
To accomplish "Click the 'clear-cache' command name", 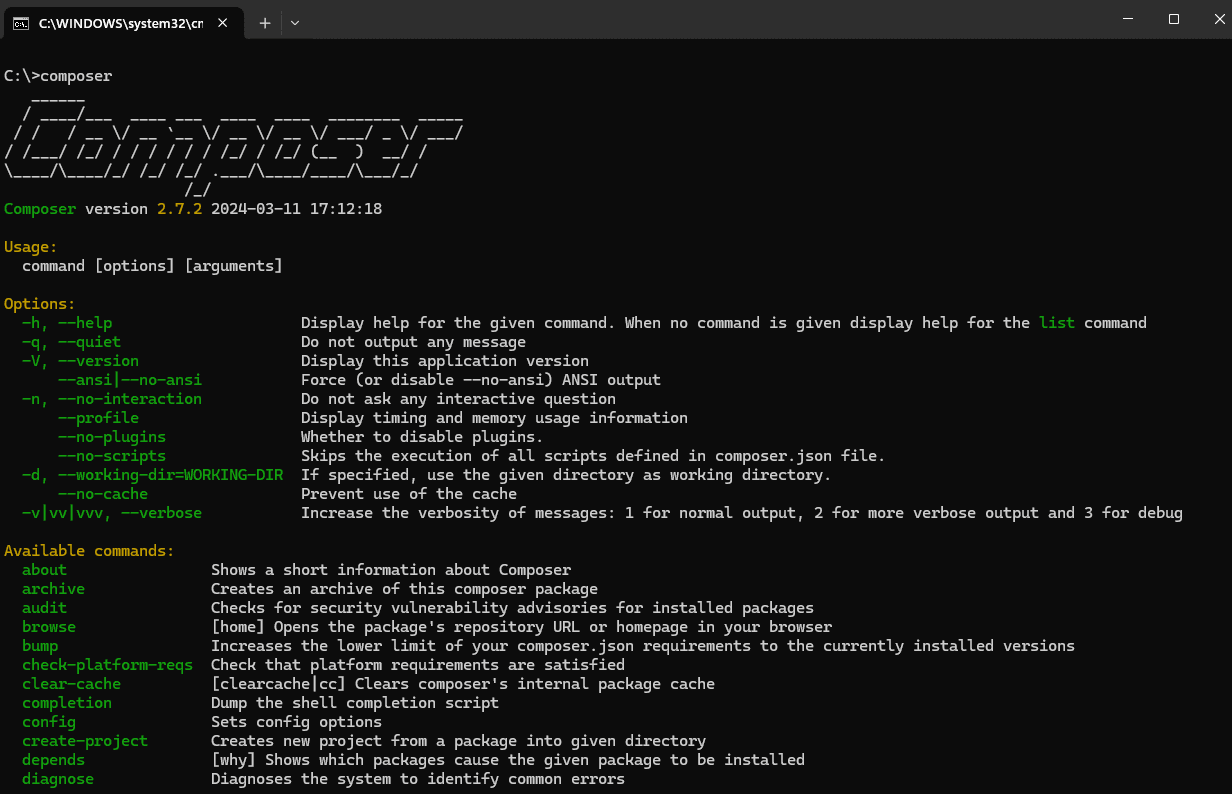I will [71, 684].
